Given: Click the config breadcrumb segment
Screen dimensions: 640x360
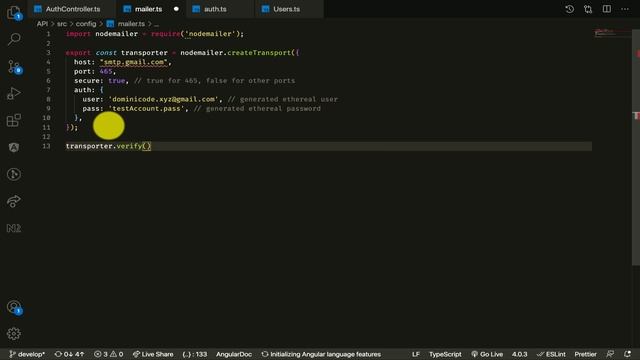Looking at the screenshot, I should 86,24.
